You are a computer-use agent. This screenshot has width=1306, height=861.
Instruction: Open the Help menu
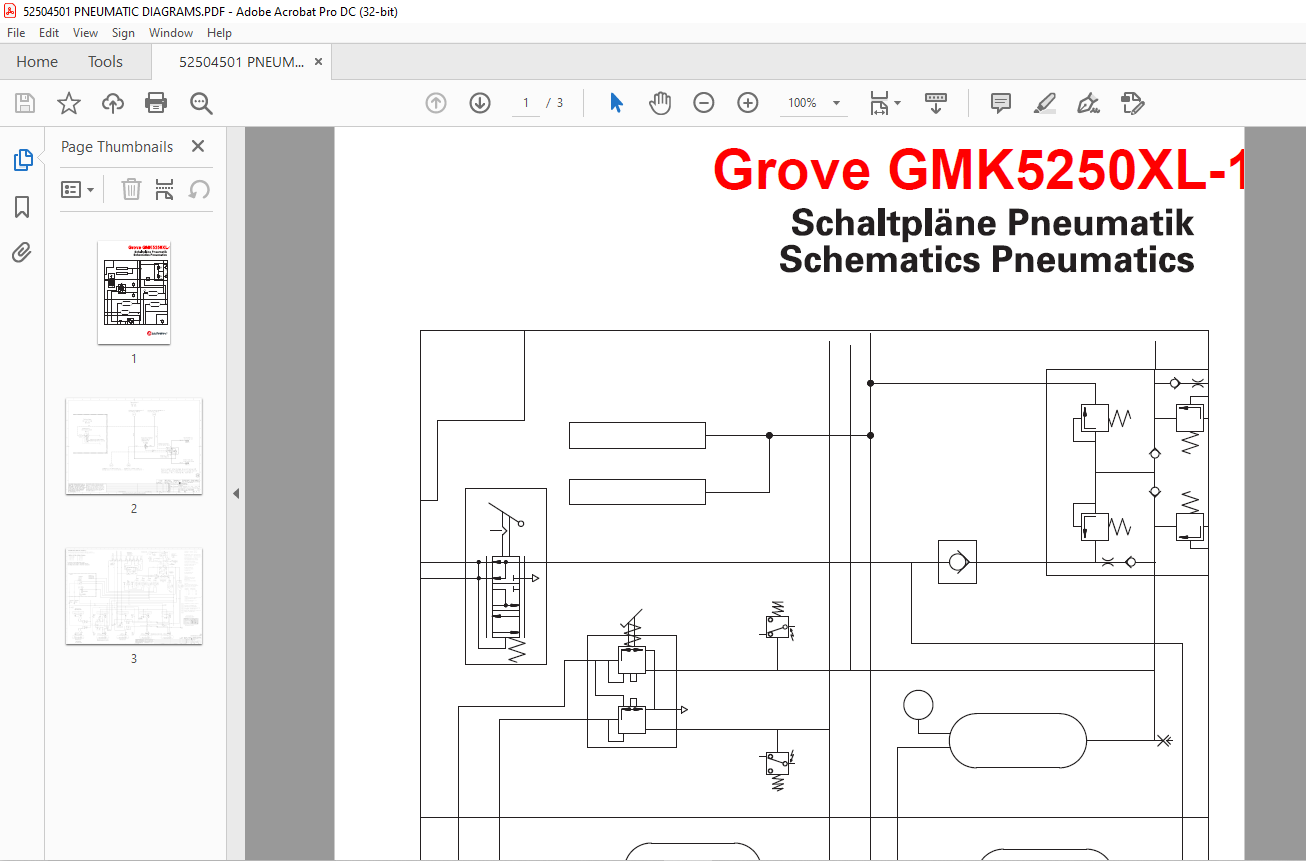point(219,33)
